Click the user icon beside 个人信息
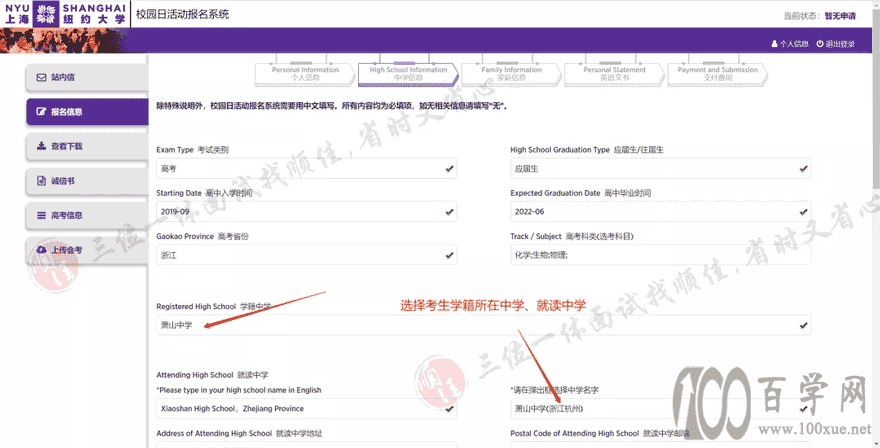 tap(774, 44)
